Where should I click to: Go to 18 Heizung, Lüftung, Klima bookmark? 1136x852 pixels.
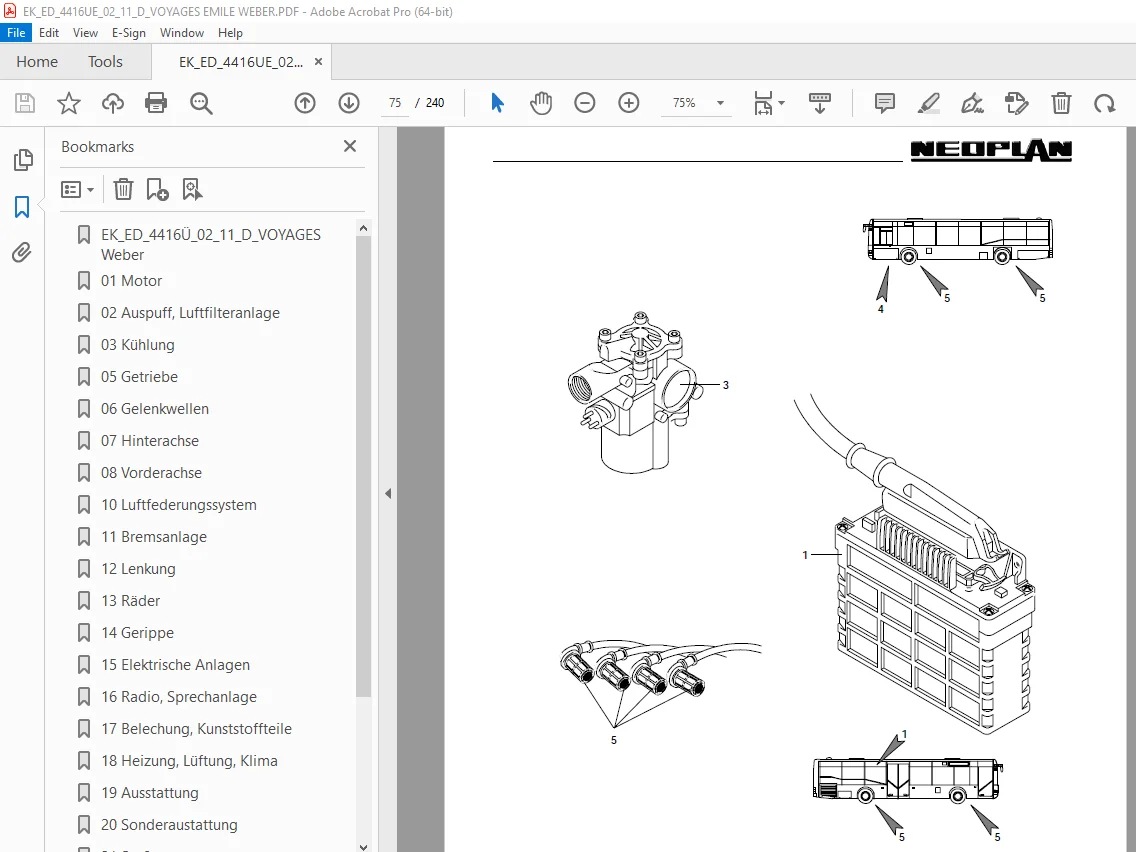coord(189,761)
